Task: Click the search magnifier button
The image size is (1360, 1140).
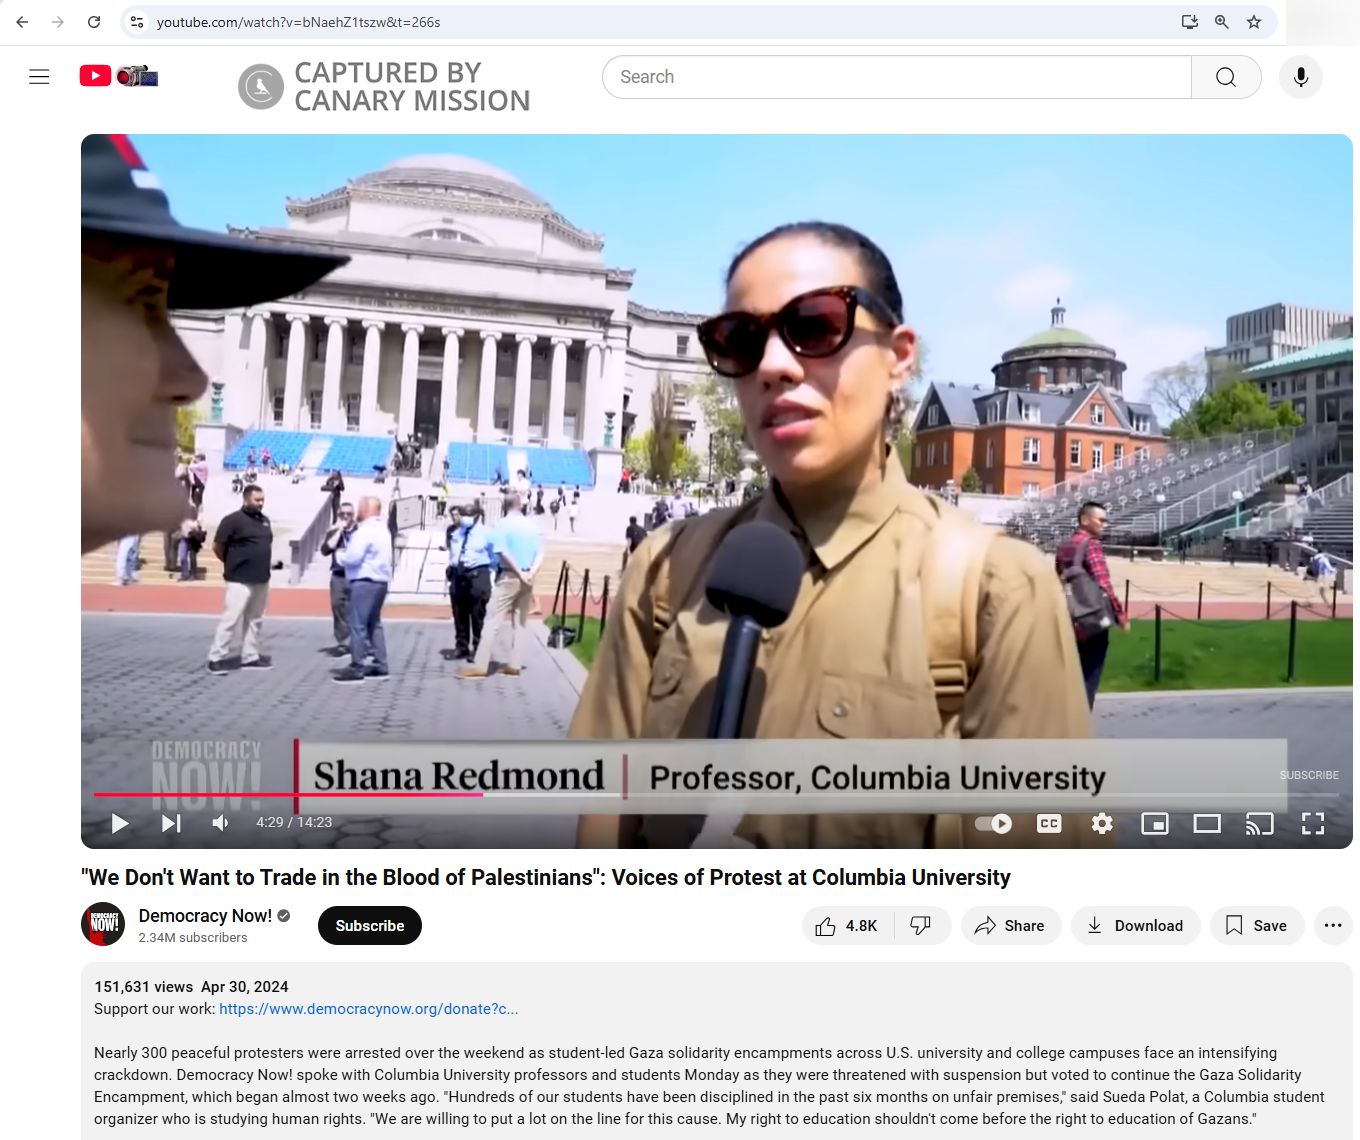Action: tap(1225, 77)
